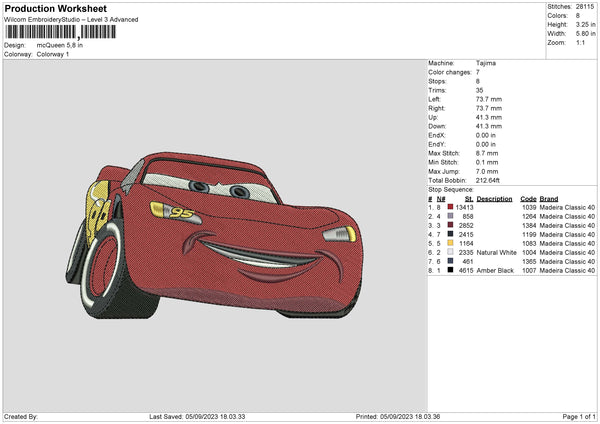The height and width of the screenshot is (424, 600).
Task: Click the barcode under the worksheet title
Action: (x=60, y=31)
